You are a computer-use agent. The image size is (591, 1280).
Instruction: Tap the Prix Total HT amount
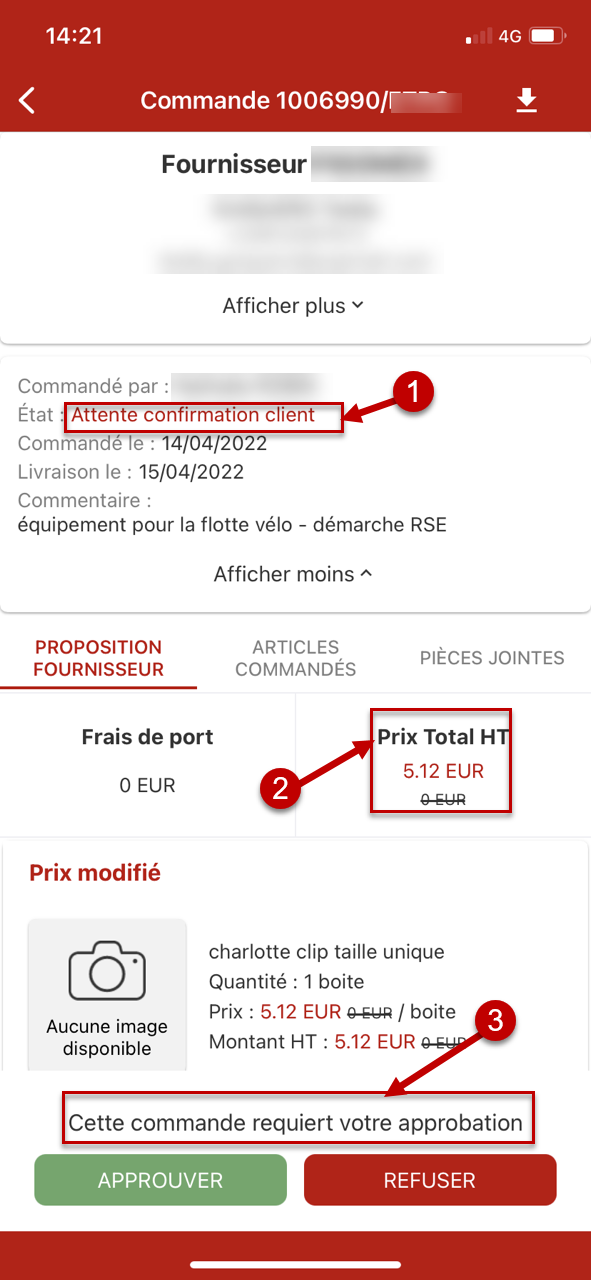[x=443, y=772]
